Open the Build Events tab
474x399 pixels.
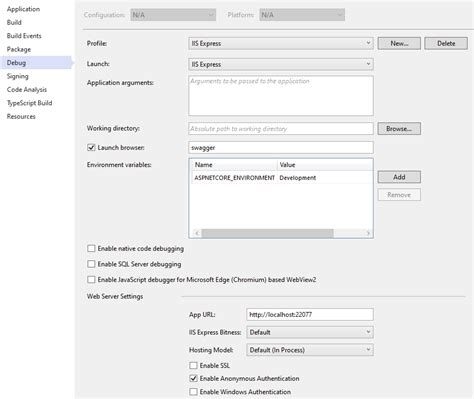click(24, 36)
